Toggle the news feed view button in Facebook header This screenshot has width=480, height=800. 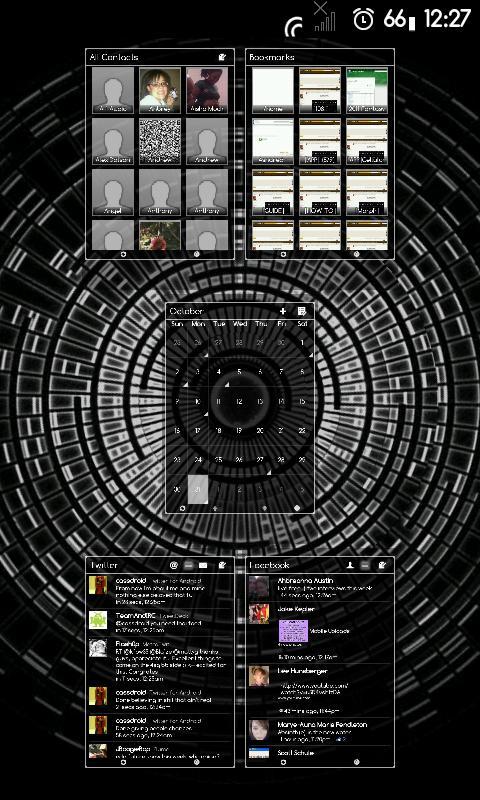(365, 565)
